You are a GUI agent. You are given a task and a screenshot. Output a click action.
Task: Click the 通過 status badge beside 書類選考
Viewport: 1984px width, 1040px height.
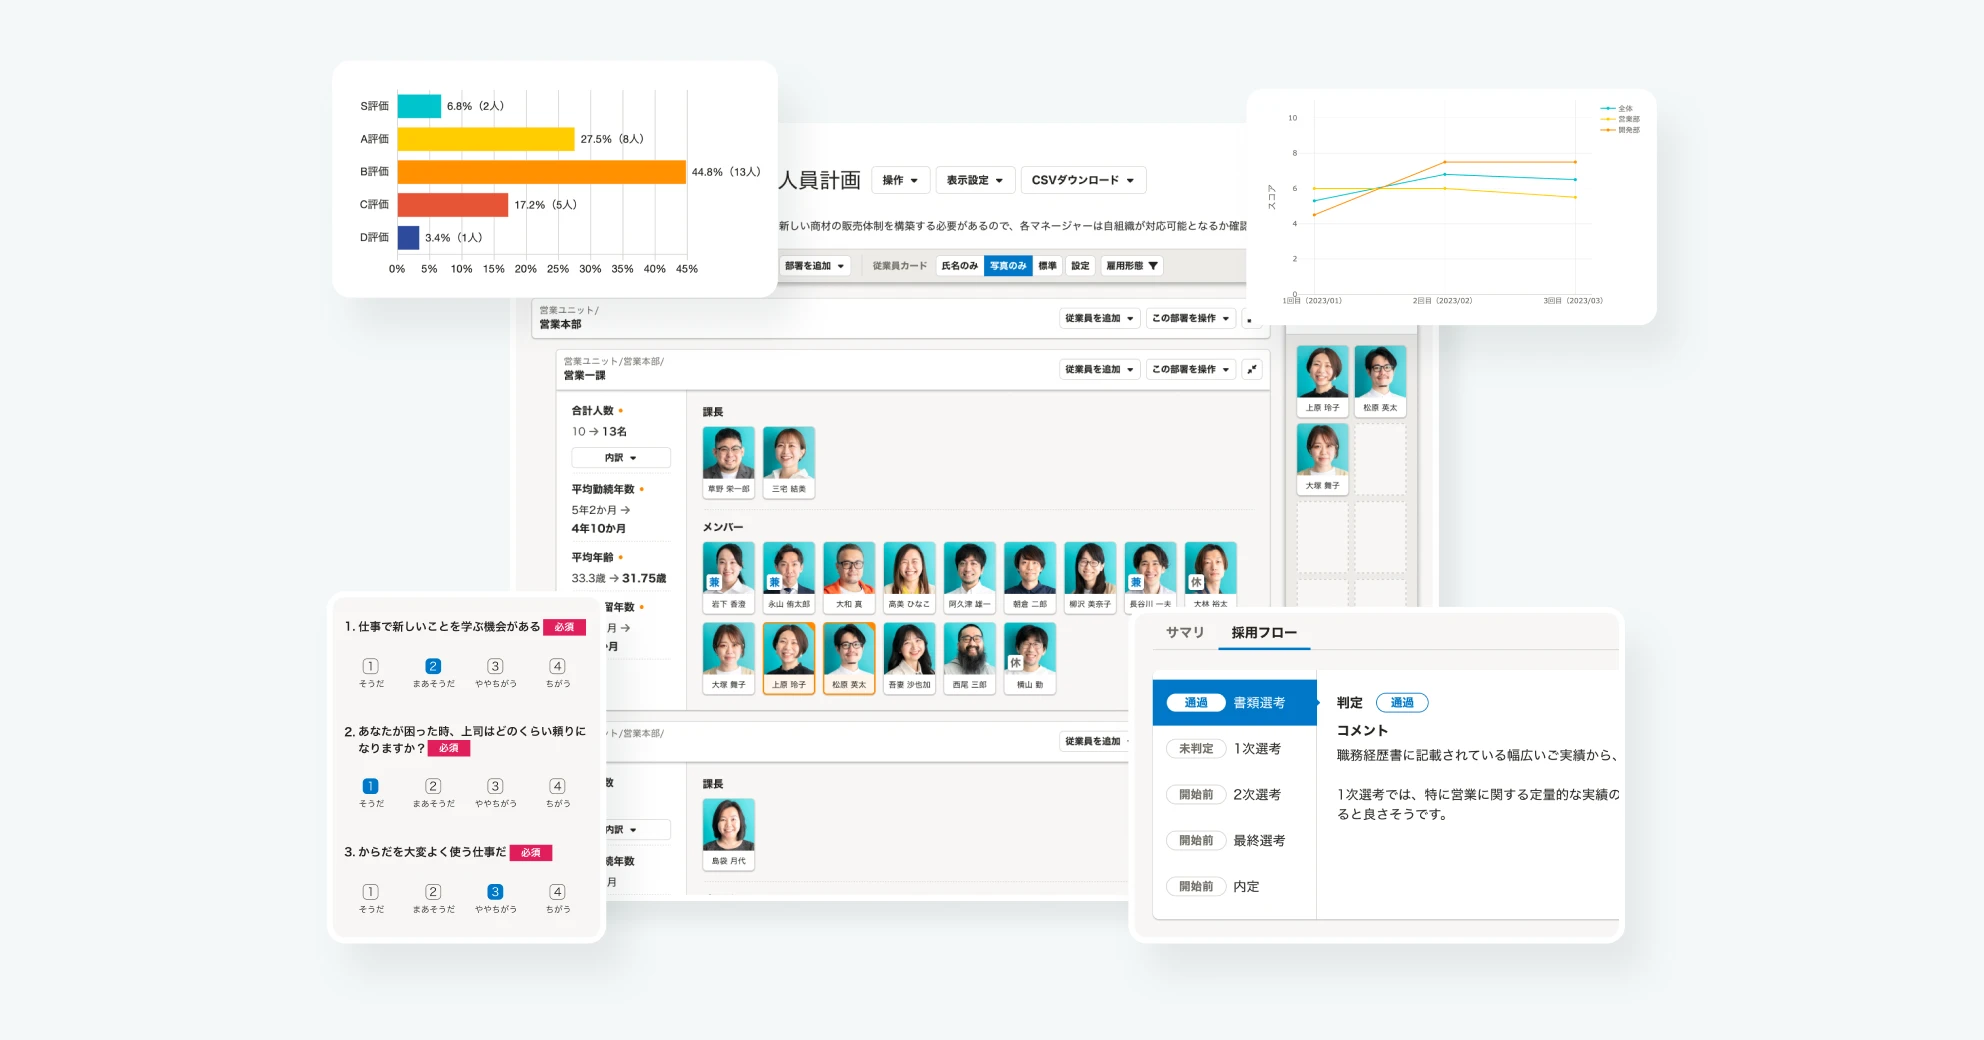pos(1196,703)
